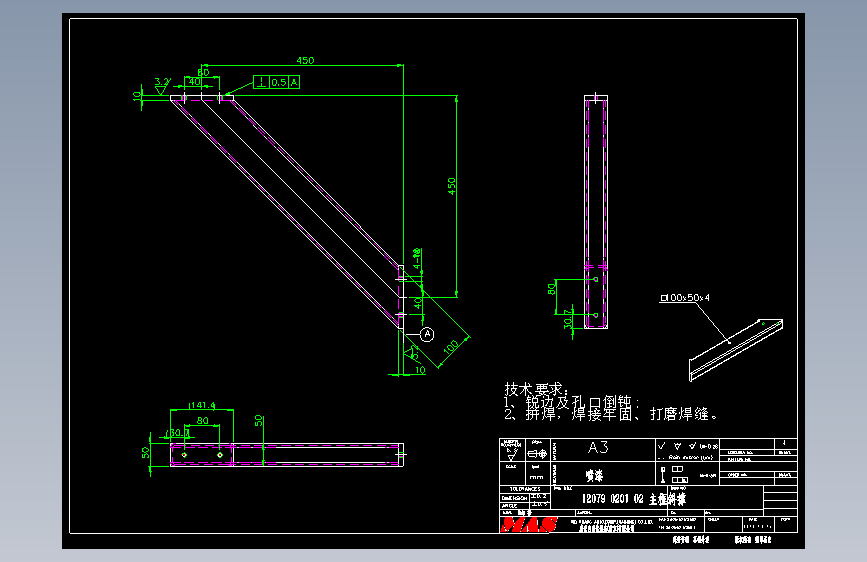Select the first-angle projection symbol in title block
The width and height of the screenshot is (867, 562).
[537, 454]
